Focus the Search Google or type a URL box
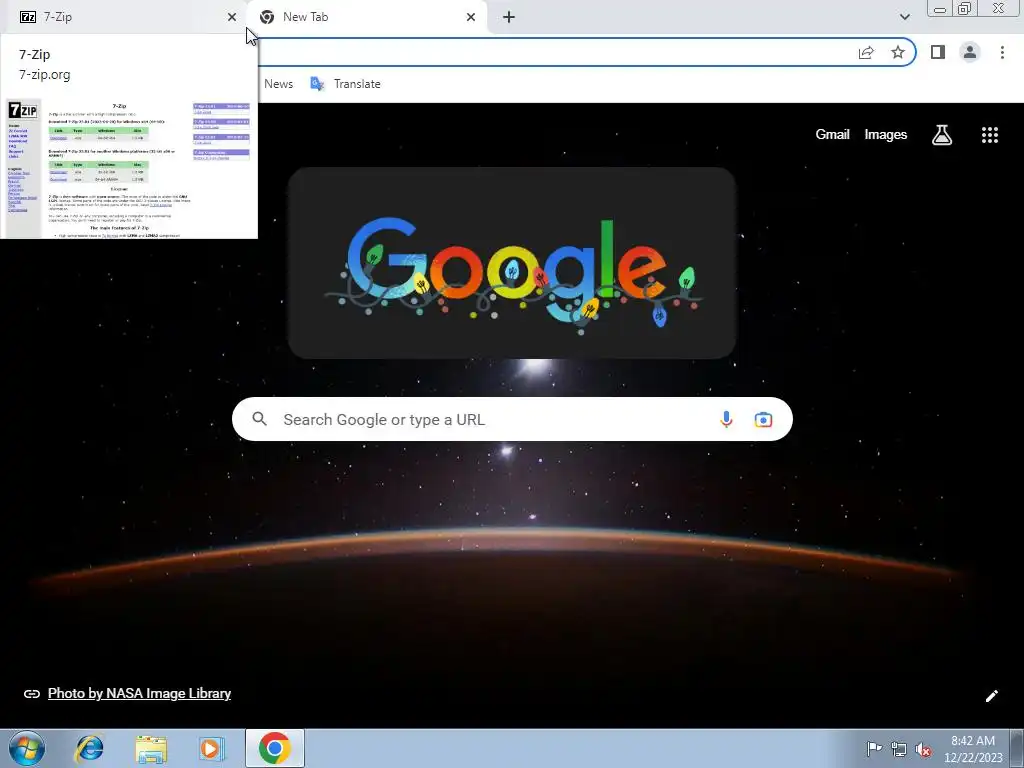This screenshot has width=1024, height=768. click(512, 419)
